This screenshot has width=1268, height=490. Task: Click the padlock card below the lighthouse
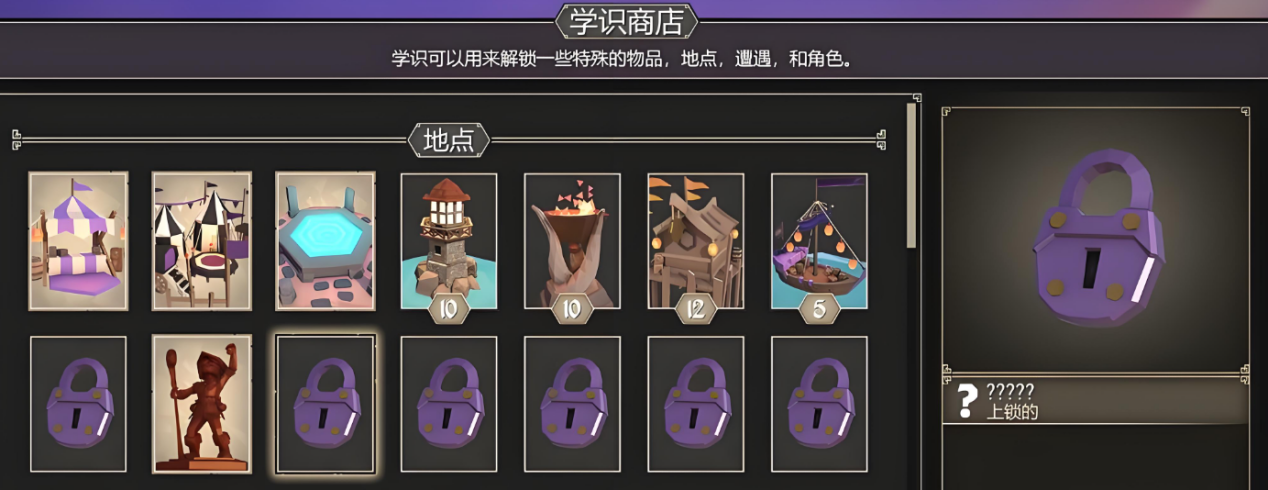coord(449,404)
